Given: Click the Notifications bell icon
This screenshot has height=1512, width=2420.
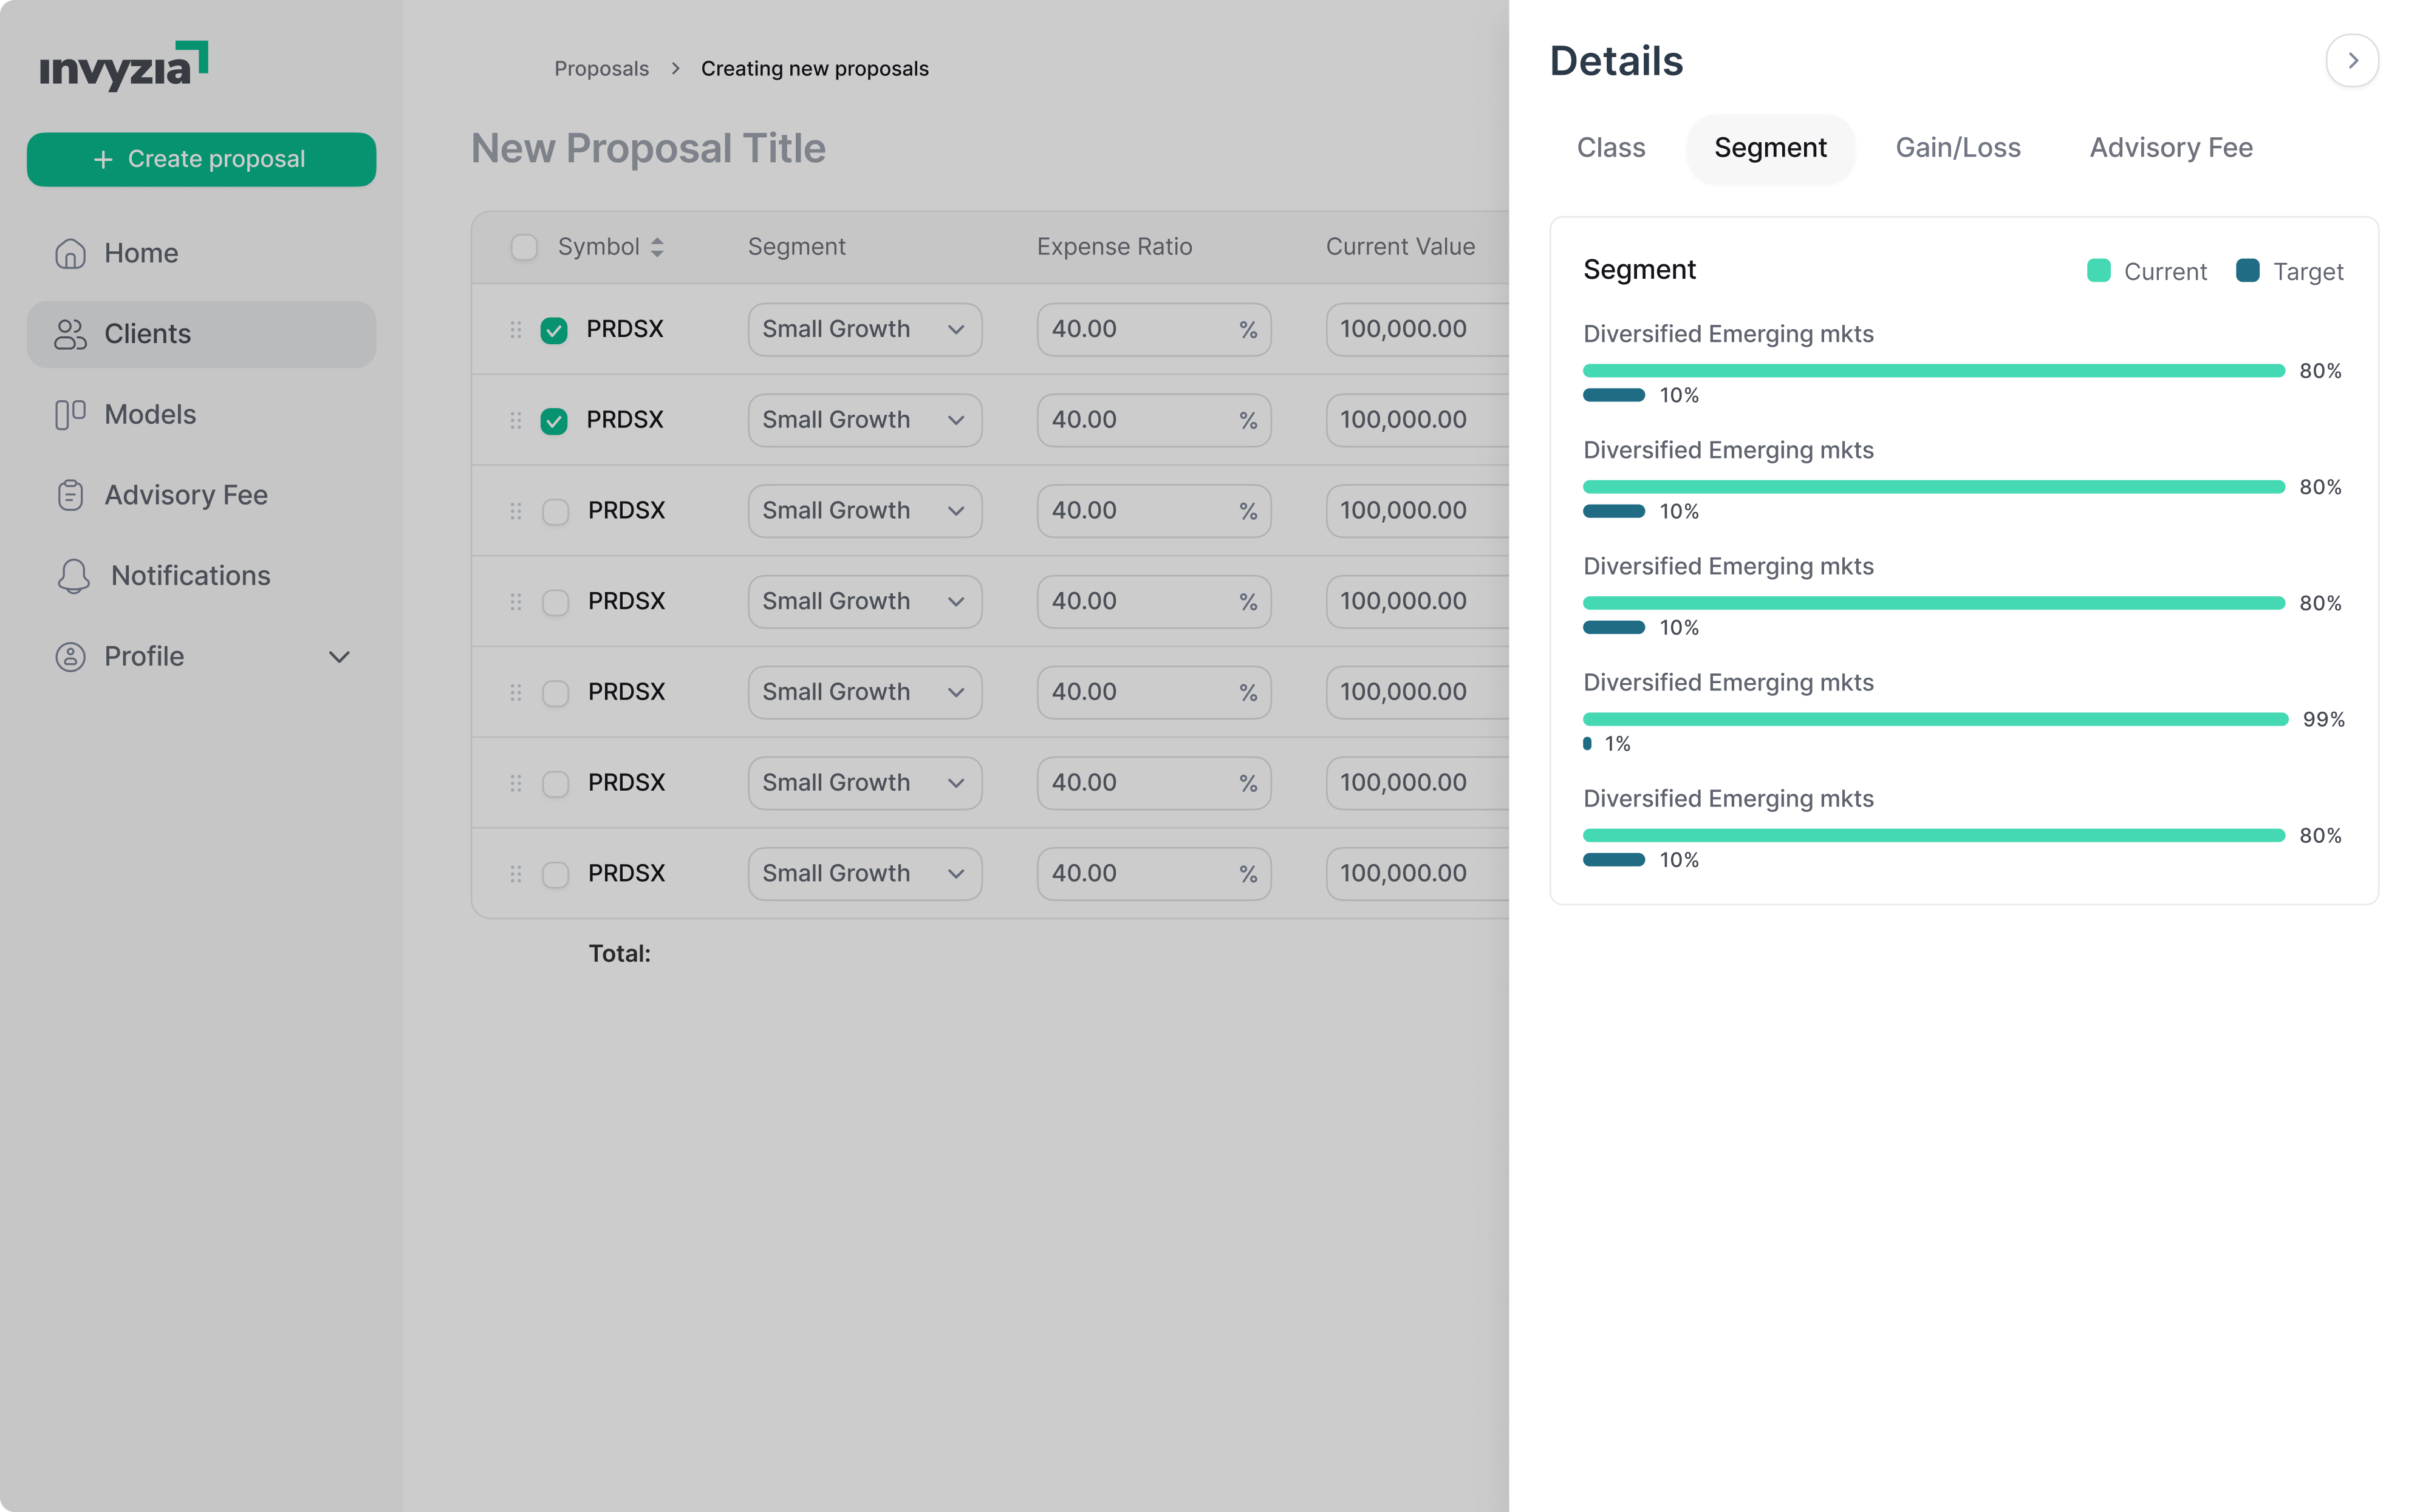Looking at the screenshot, I should click(x=74, y=576).
